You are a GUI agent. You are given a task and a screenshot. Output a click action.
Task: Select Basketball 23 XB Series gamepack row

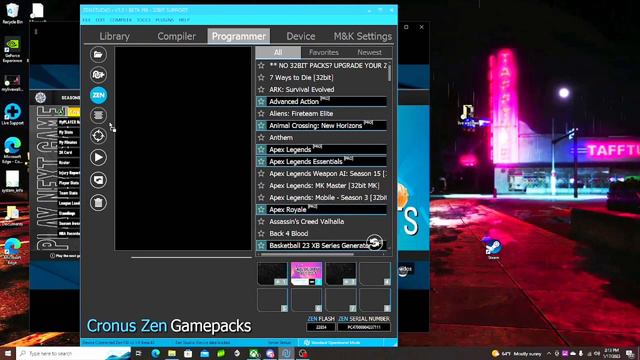pyautogui.click(x=321, y=245)
